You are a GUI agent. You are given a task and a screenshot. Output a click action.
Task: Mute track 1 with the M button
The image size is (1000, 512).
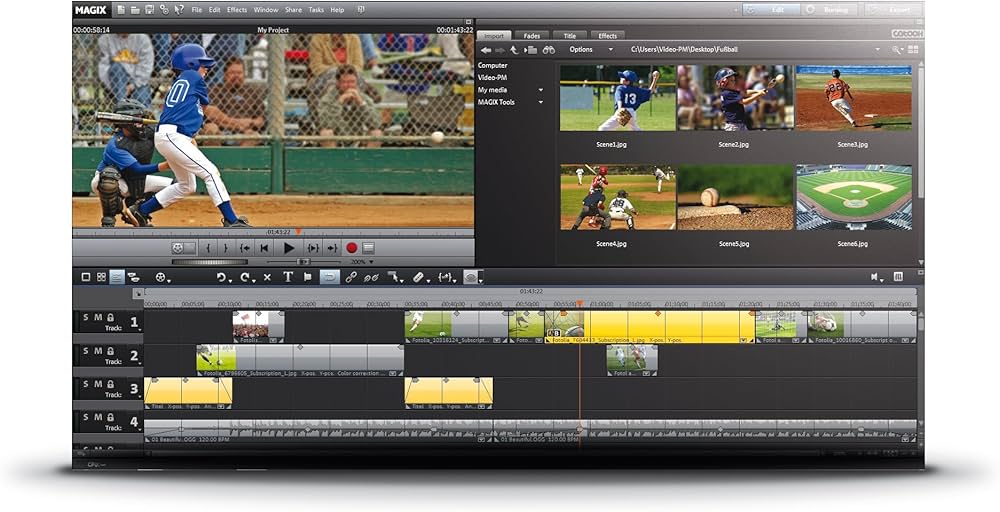(98, 318)
